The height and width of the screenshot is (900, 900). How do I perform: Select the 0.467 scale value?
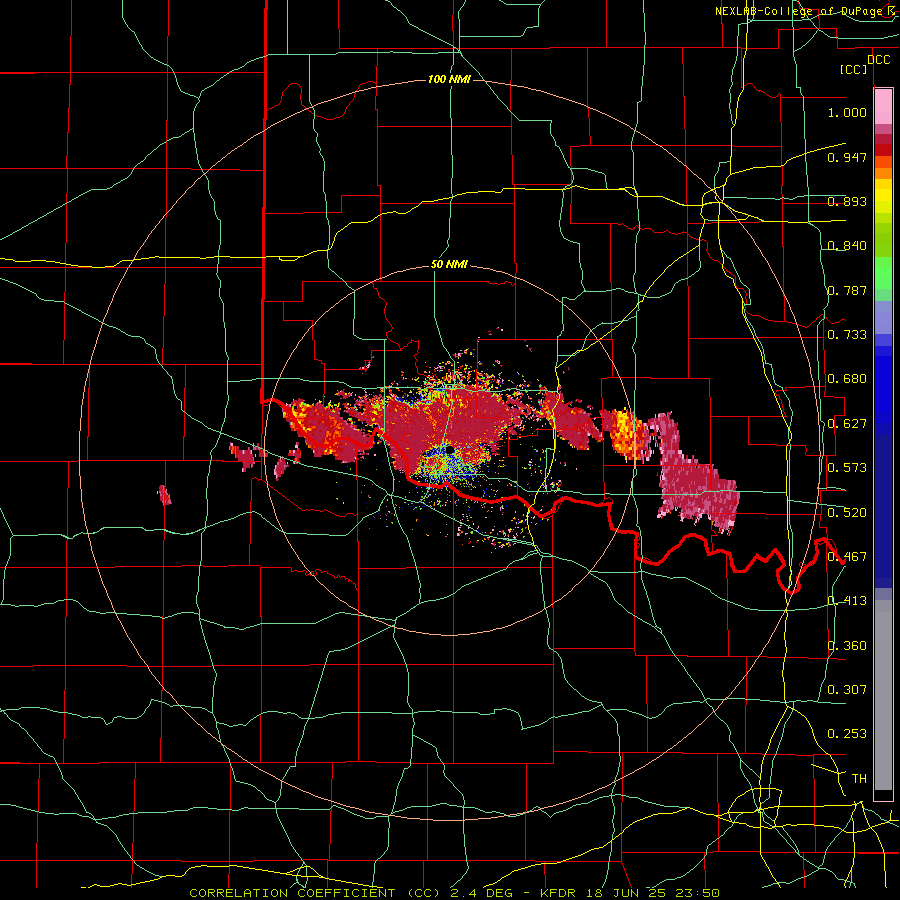(847, 557)
